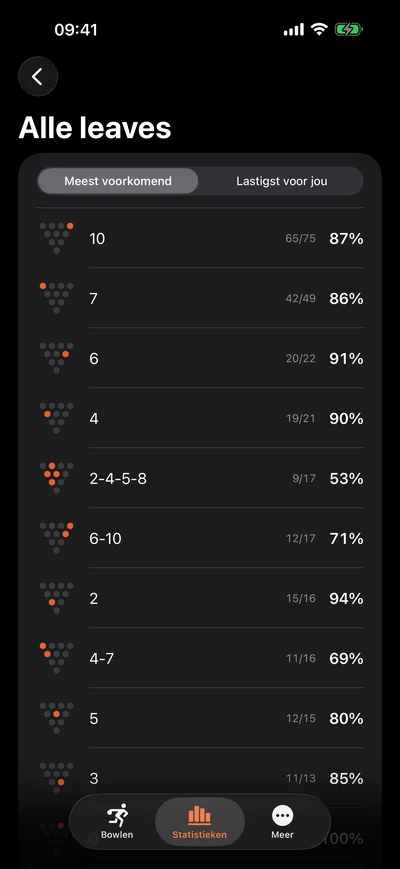Tap the 6-10 pin diagram icon

(57, 538)
